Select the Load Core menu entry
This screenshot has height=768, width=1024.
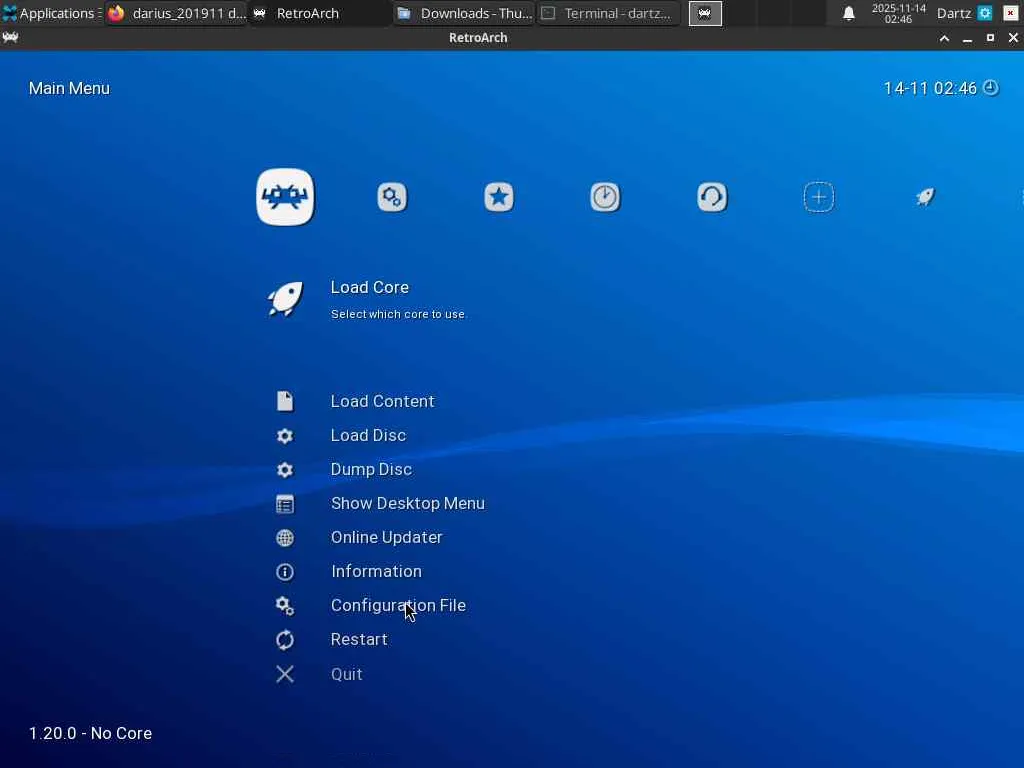click(x=370, y=287)
